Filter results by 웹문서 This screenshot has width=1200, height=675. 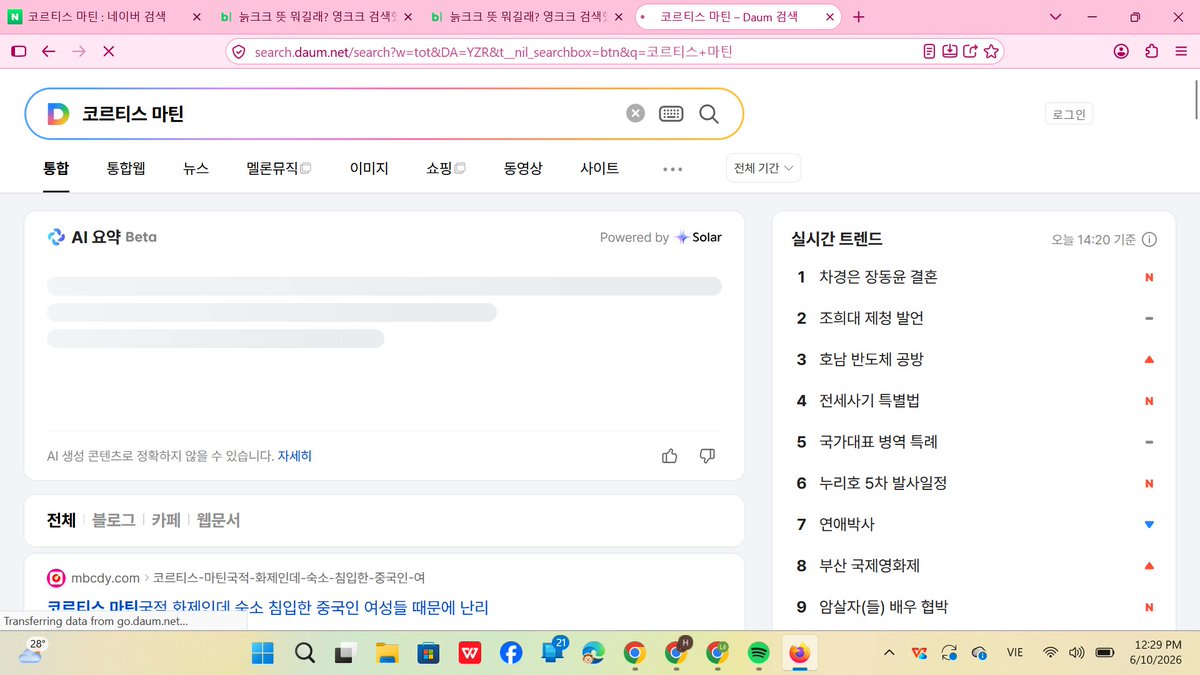pyautogui.click(x=218, y=520)
